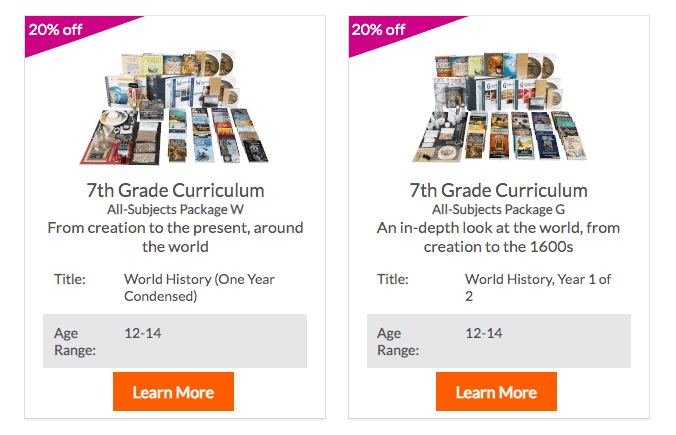676x435 pixels.
Task: Click the 'From creation to the present' description
Action: coord(175,237)
